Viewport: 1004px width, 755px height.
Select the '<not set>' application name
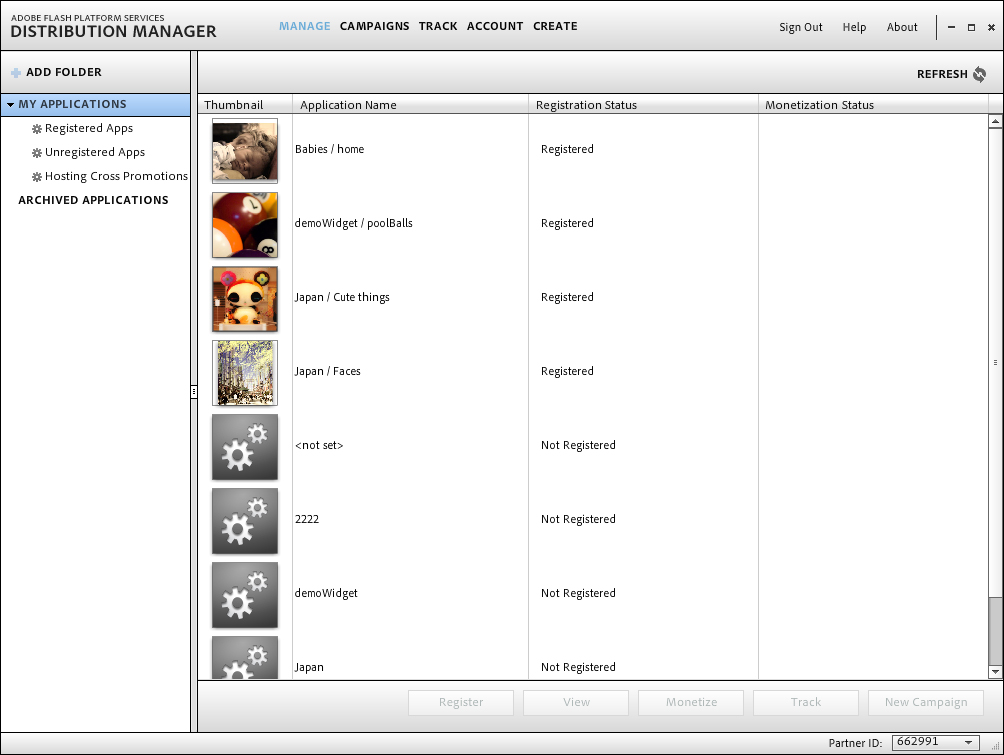pyautogui.click(x=319, y=445)
